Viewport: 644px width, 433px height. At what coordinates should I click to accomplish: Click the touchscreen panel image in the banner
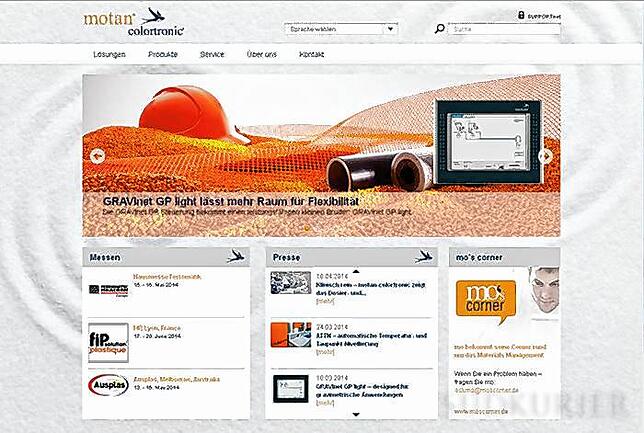click(488, 142)
